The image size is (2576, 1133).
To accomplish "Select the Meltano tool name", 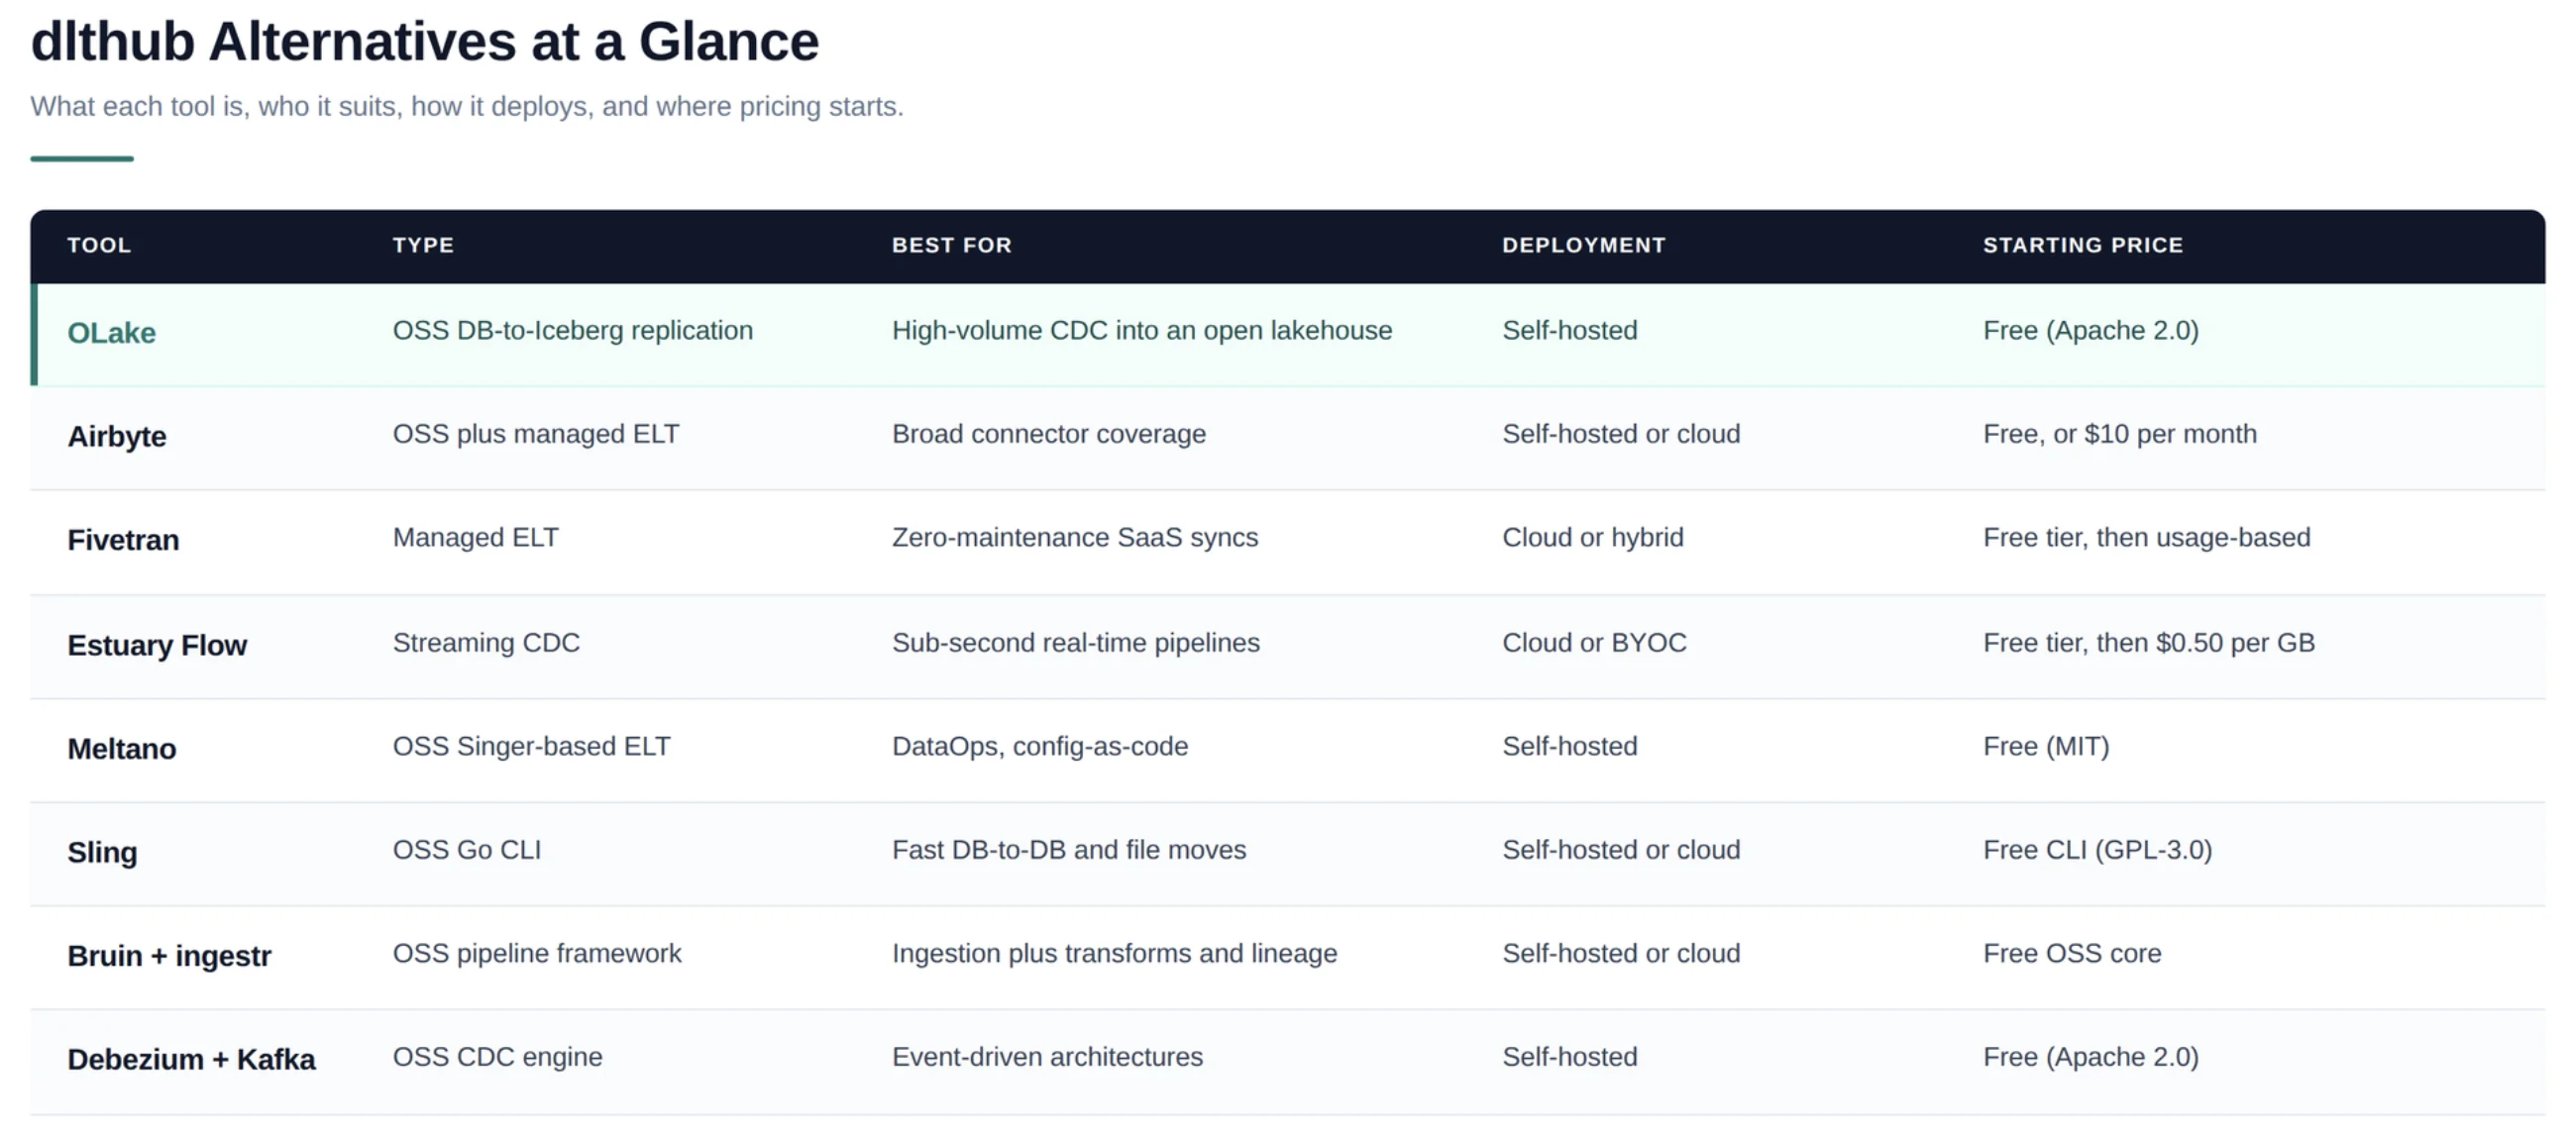I will 121,749.
